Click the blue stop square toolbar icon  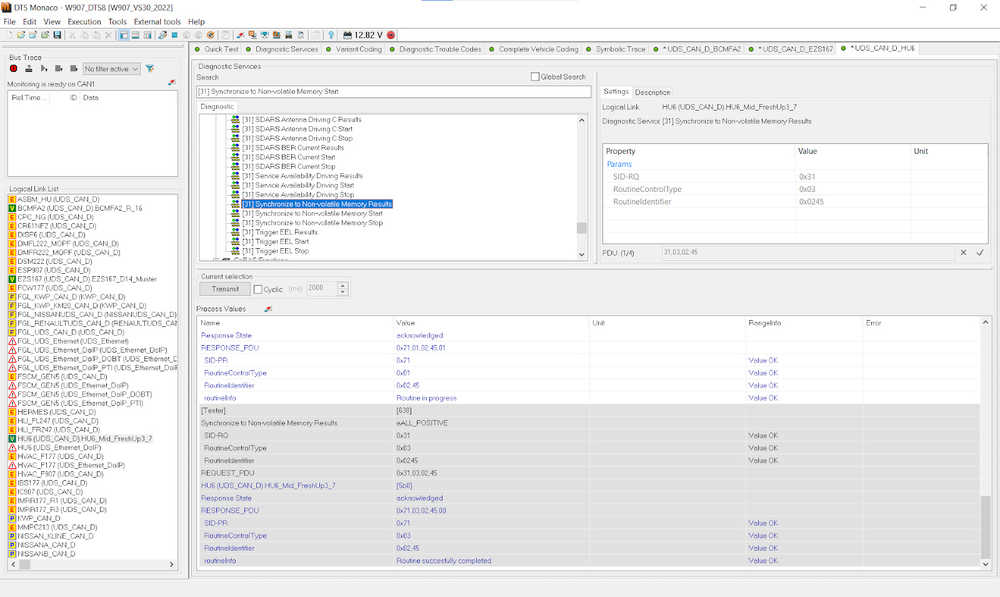174,35
